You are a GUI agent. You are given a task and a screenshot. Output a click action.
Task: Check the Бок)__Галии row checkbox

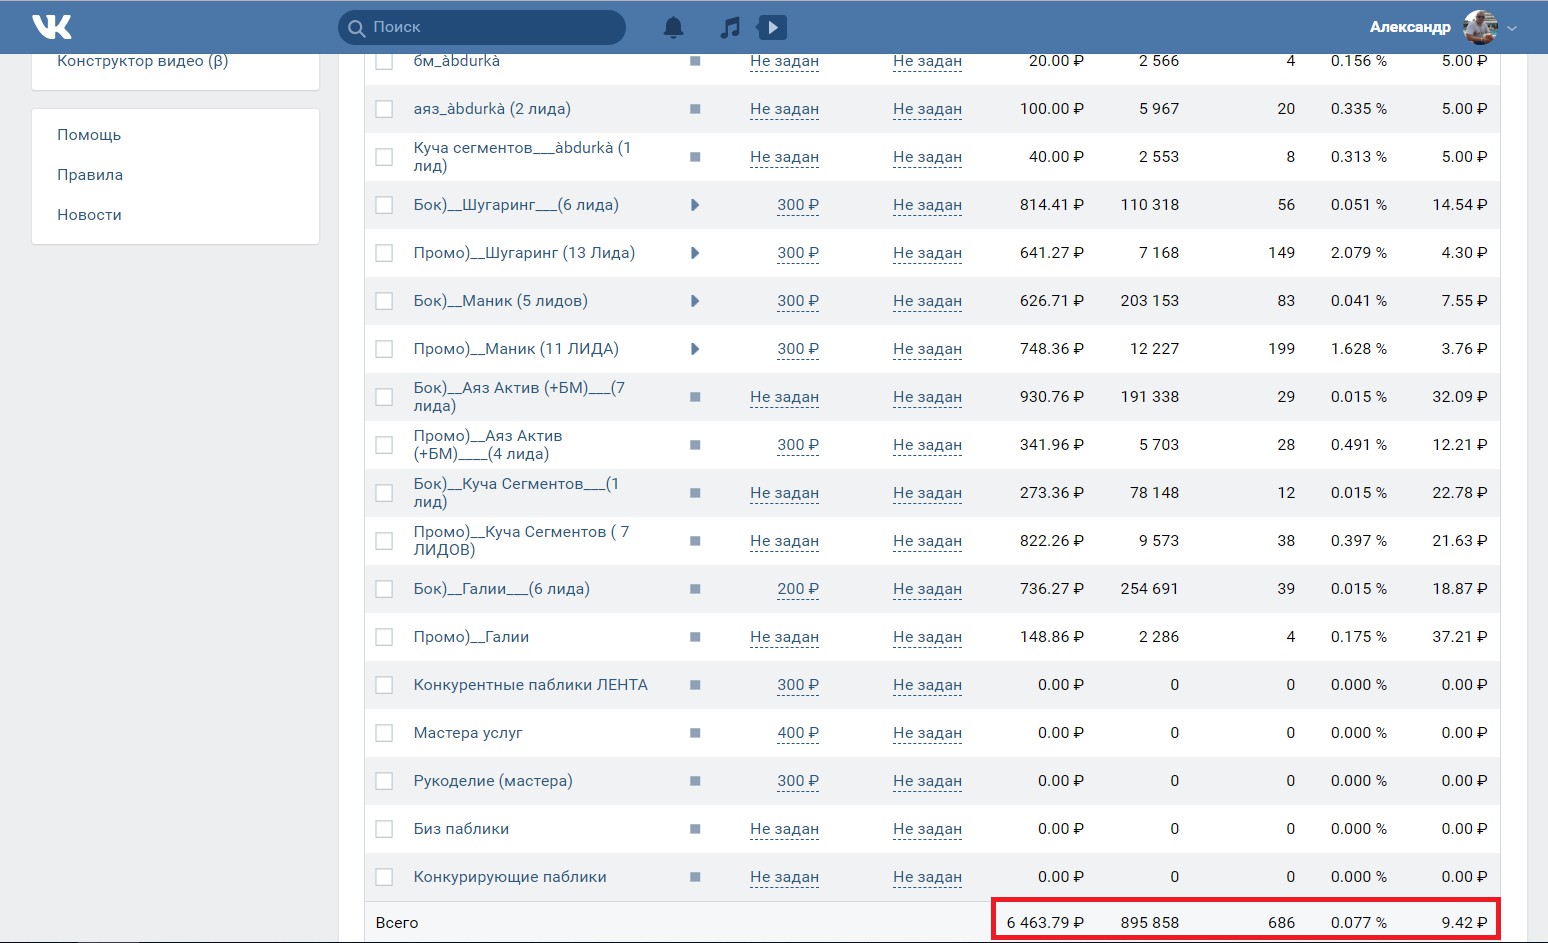coord(384,589)
